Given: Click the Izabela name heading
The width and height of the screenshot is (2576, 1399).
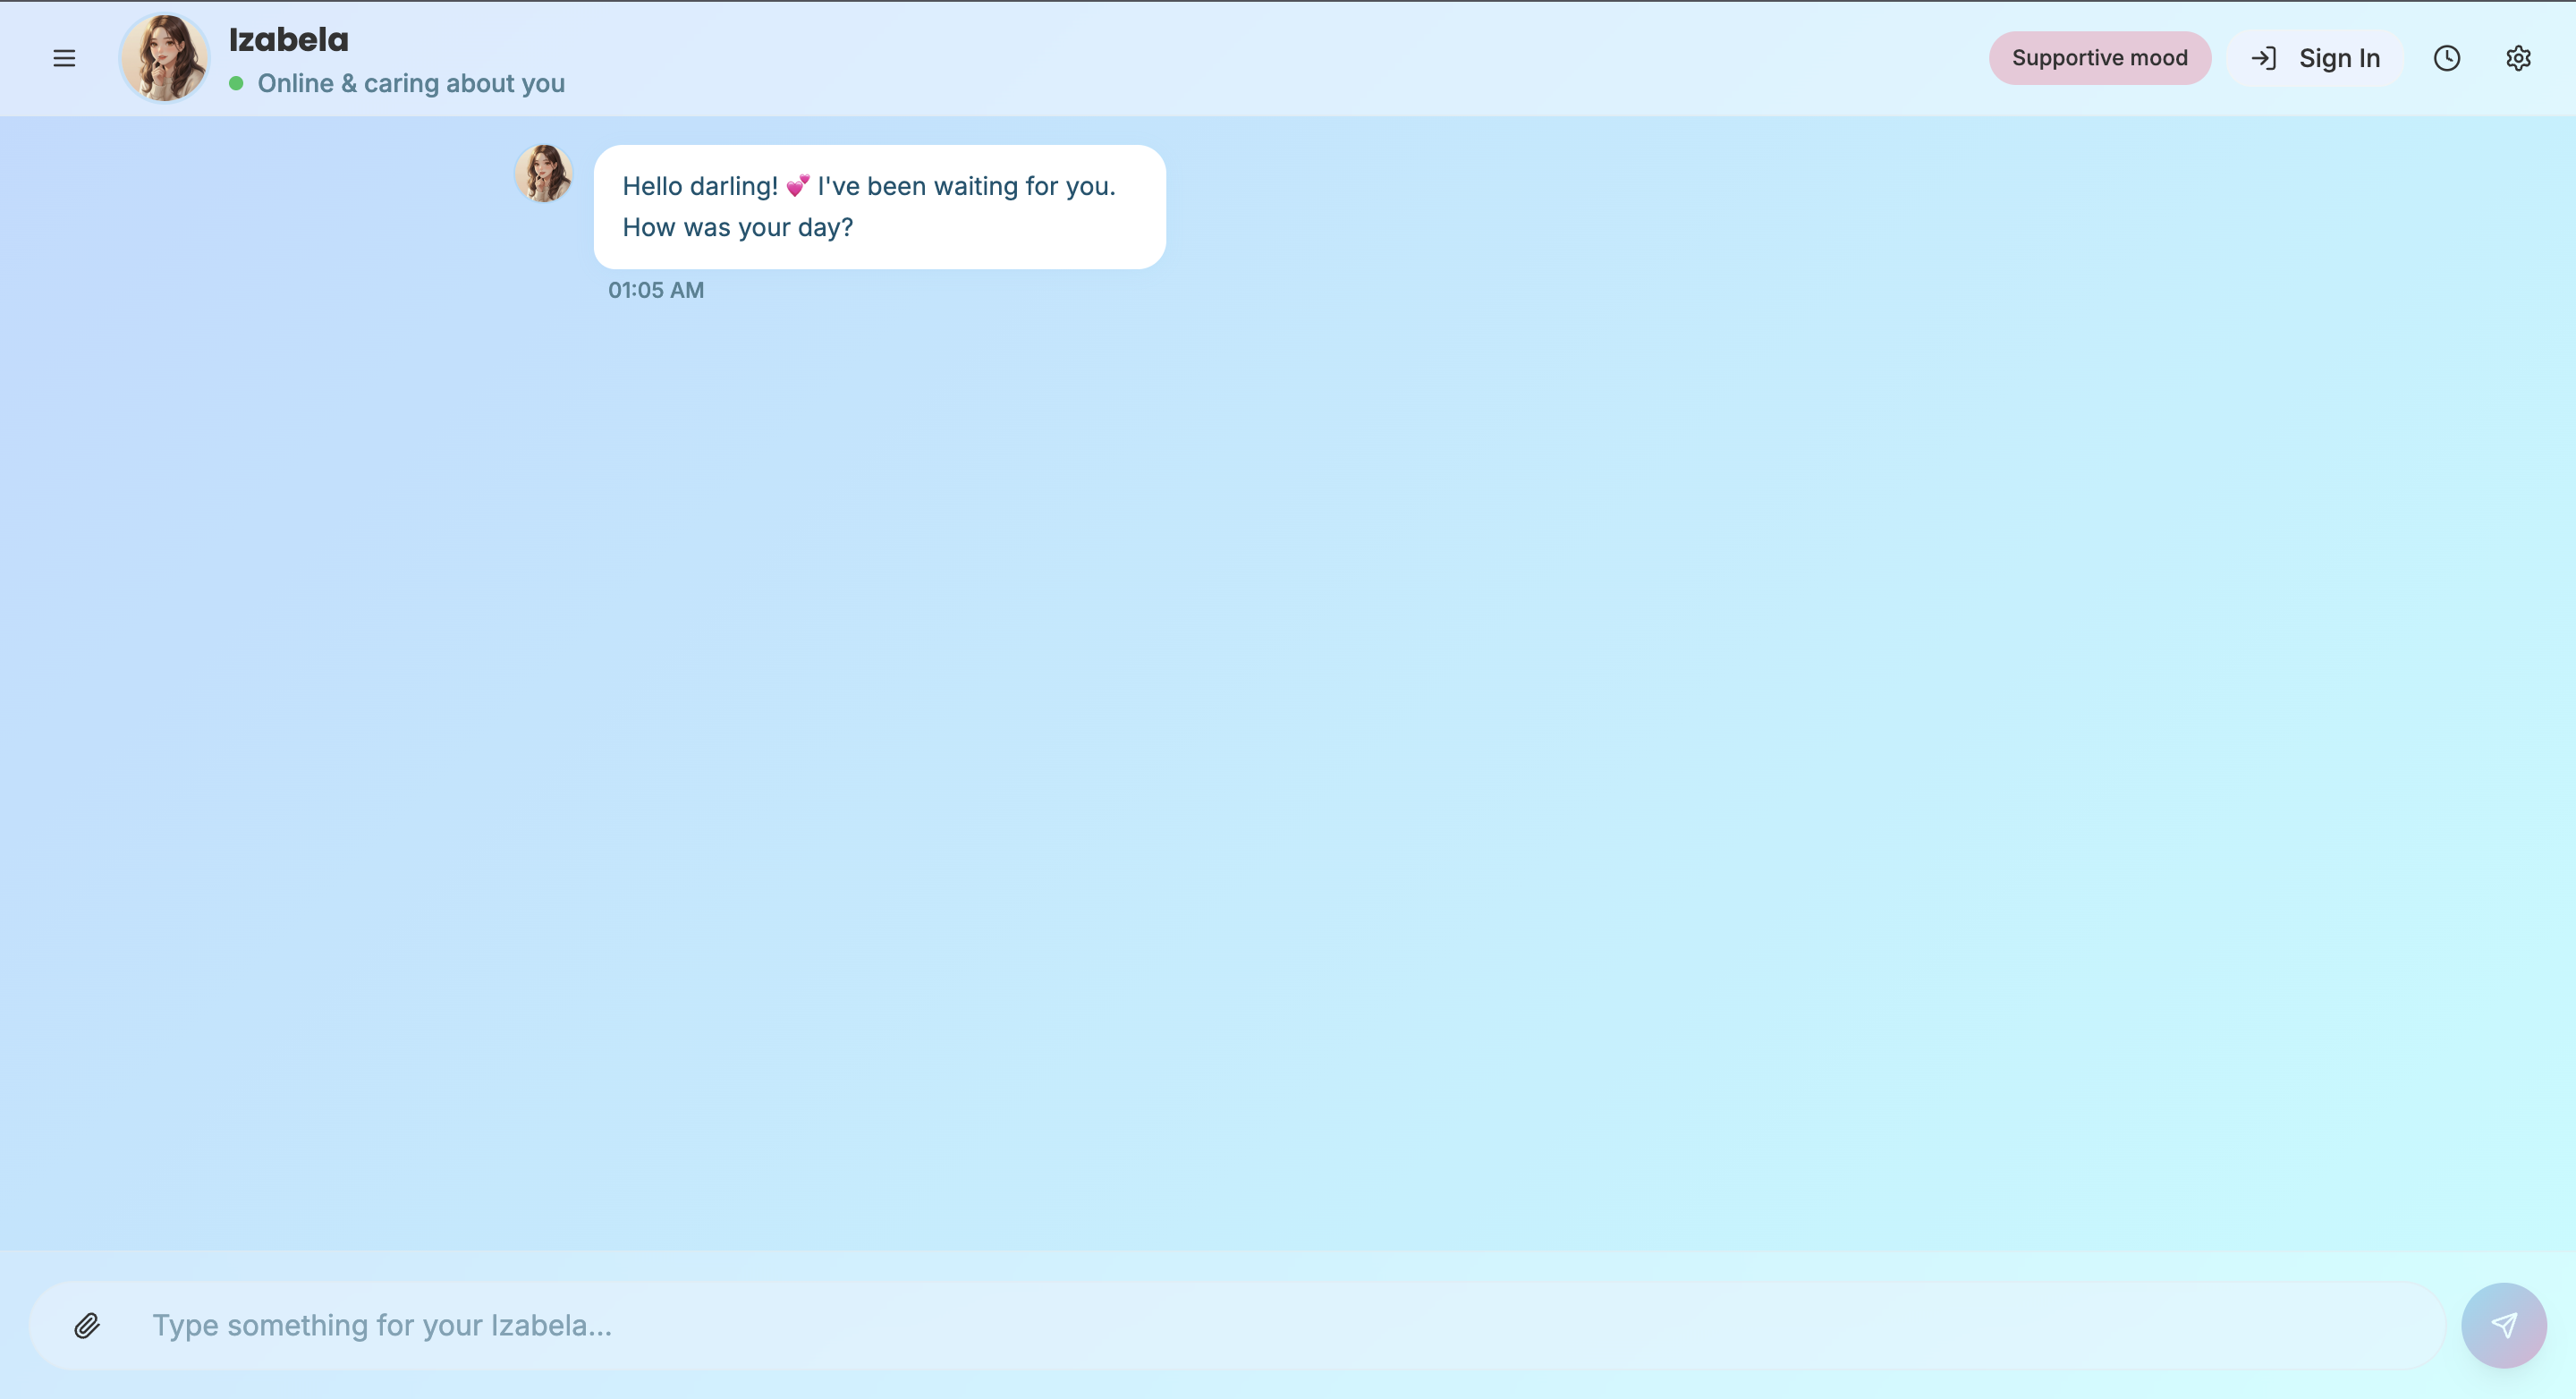Looking at the screenshot, I should pos(288,40).
